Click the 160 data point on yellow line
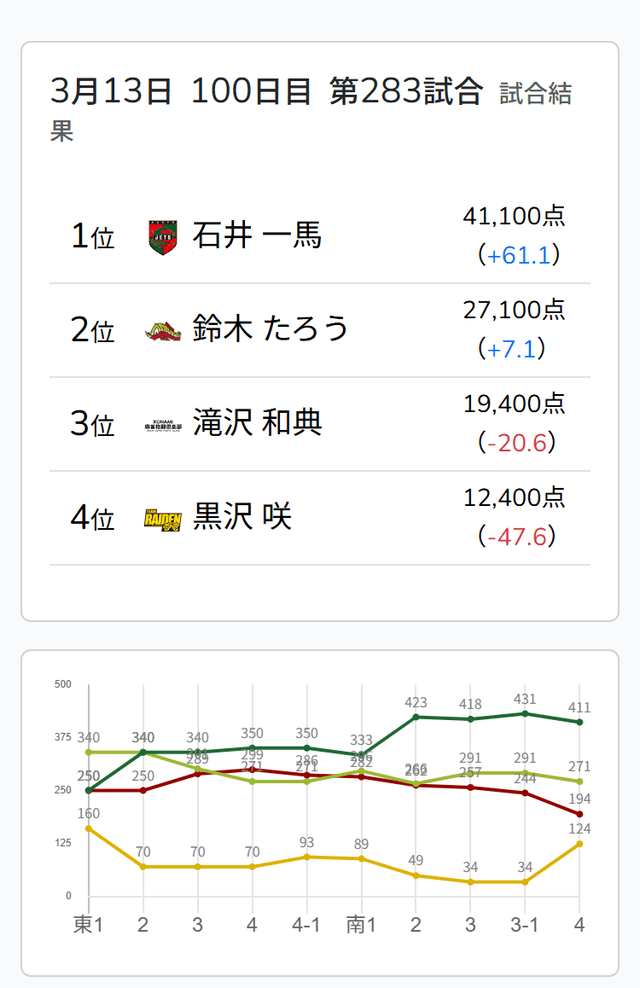This screenshot has height=988, width=640. point(89,828)
